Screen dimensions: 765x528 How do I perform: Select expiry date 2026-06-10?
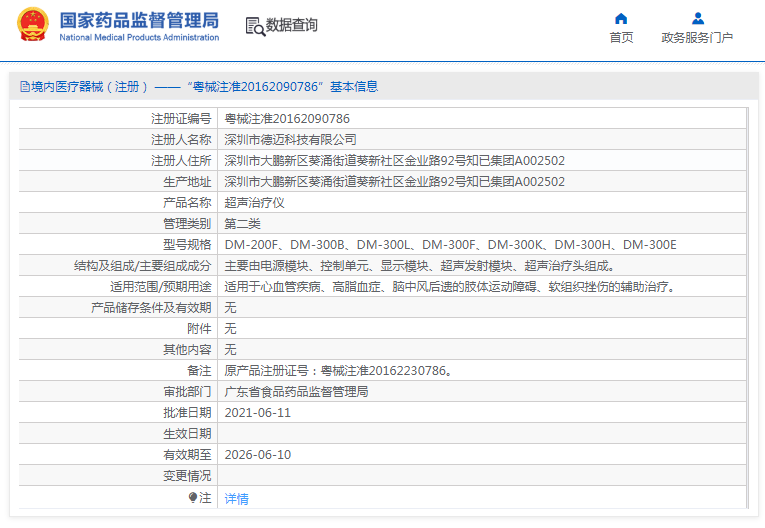258,455
